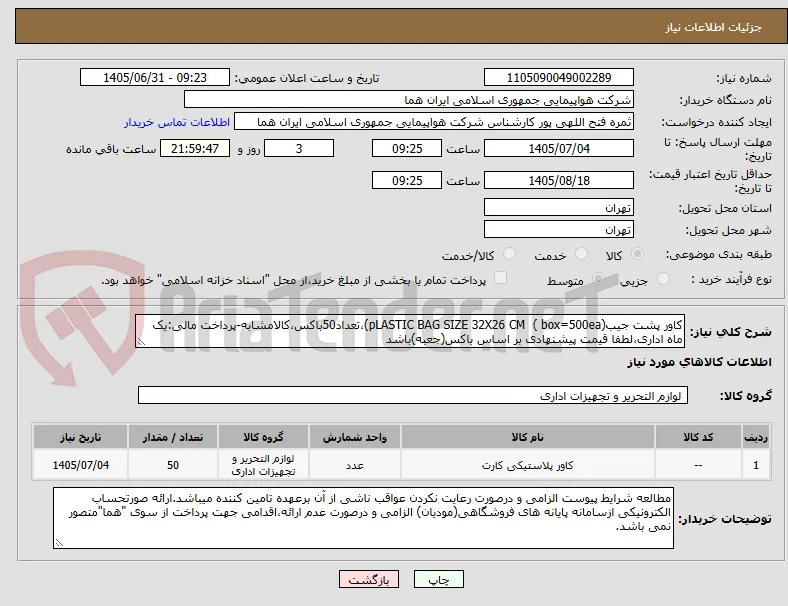Click the remaining time field 21:59:47
Image resolution: width=788 pixels, height=606 pixels.
[x=195, y=149]
